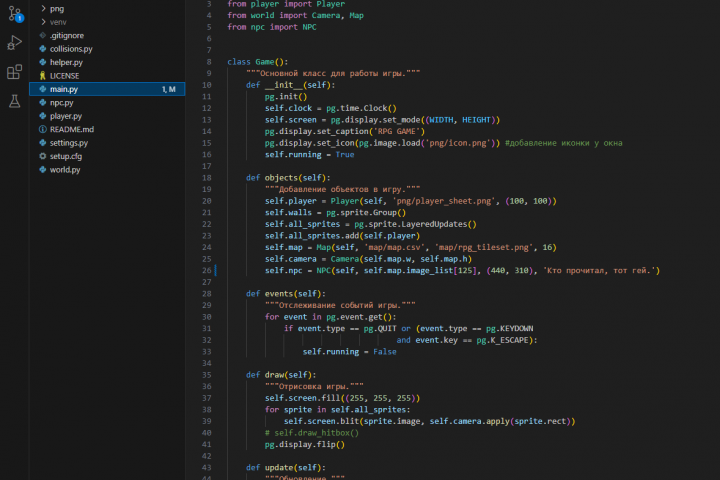Click 'map/map.csv' string on line 24
Screen dimensions: 720x480
pyautogui.click(x=394, y=248)
